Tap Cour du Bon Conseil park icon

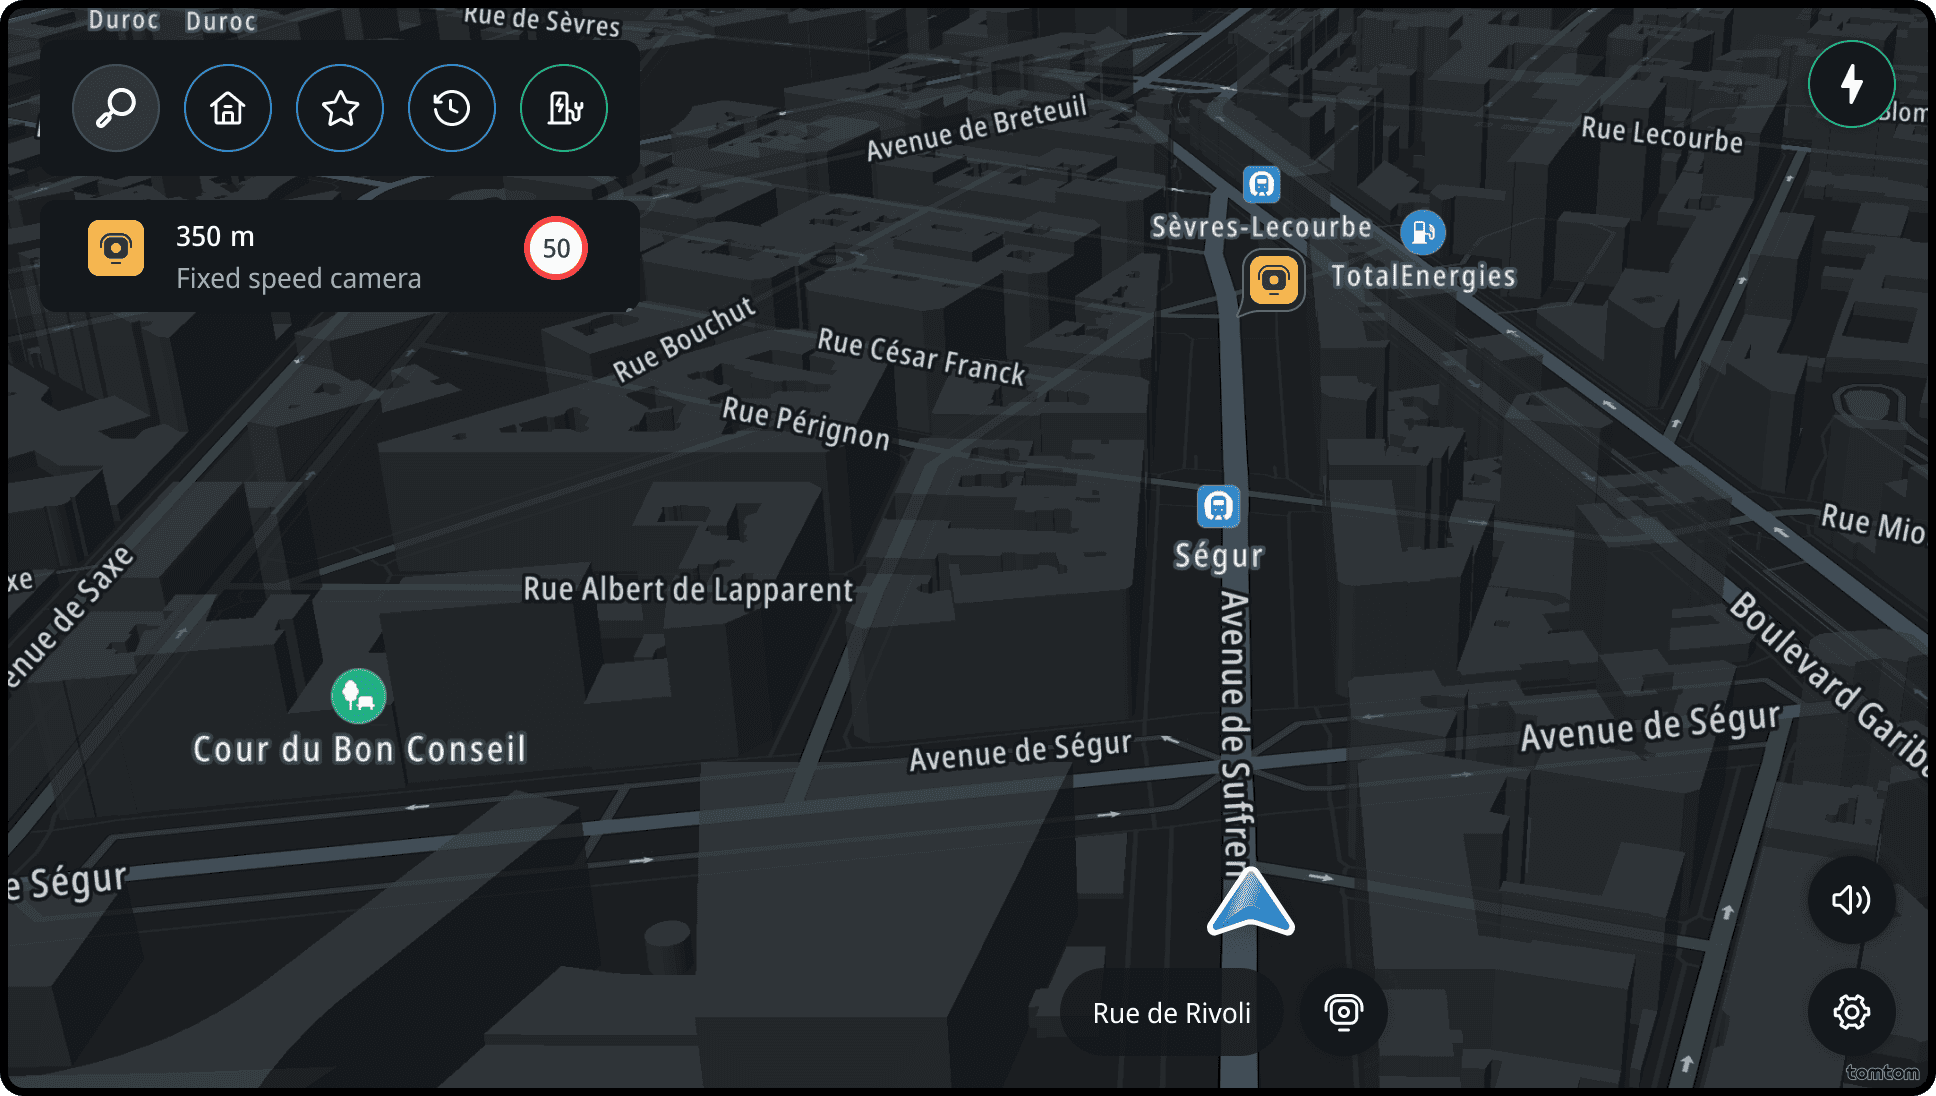point(358,695)
